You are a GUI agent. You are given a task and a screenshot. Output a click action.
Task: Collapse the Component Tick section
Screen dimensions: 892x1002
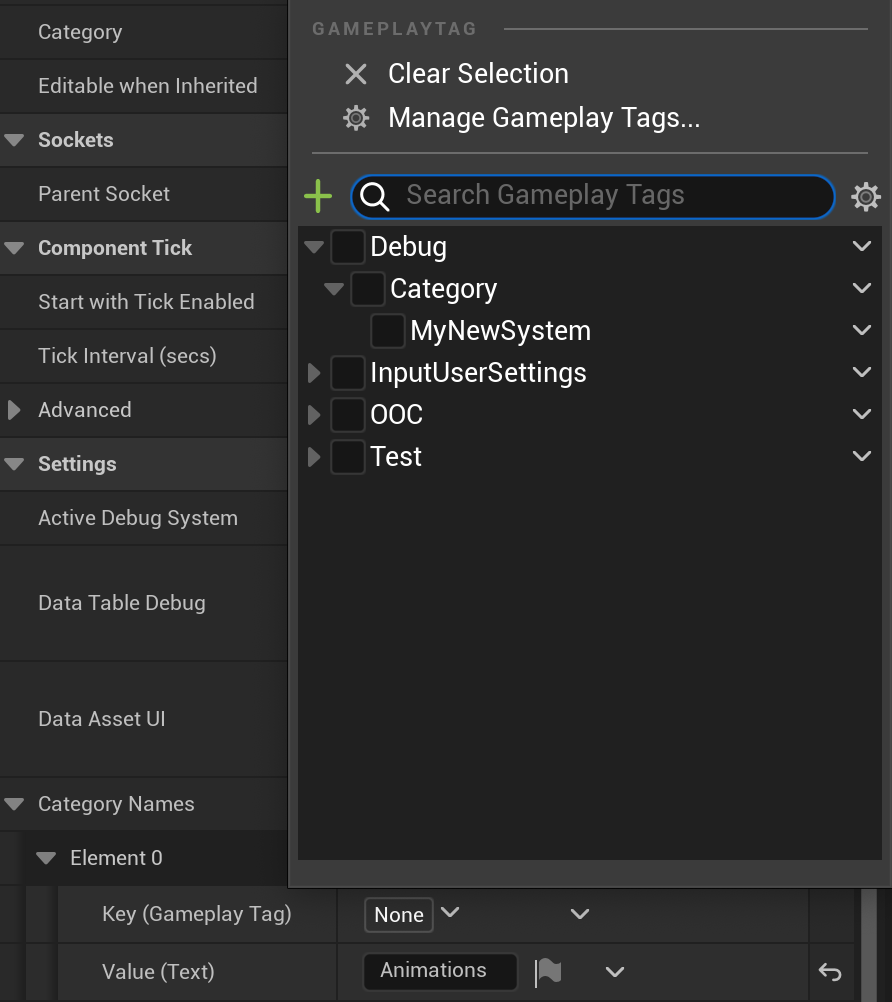14,248
